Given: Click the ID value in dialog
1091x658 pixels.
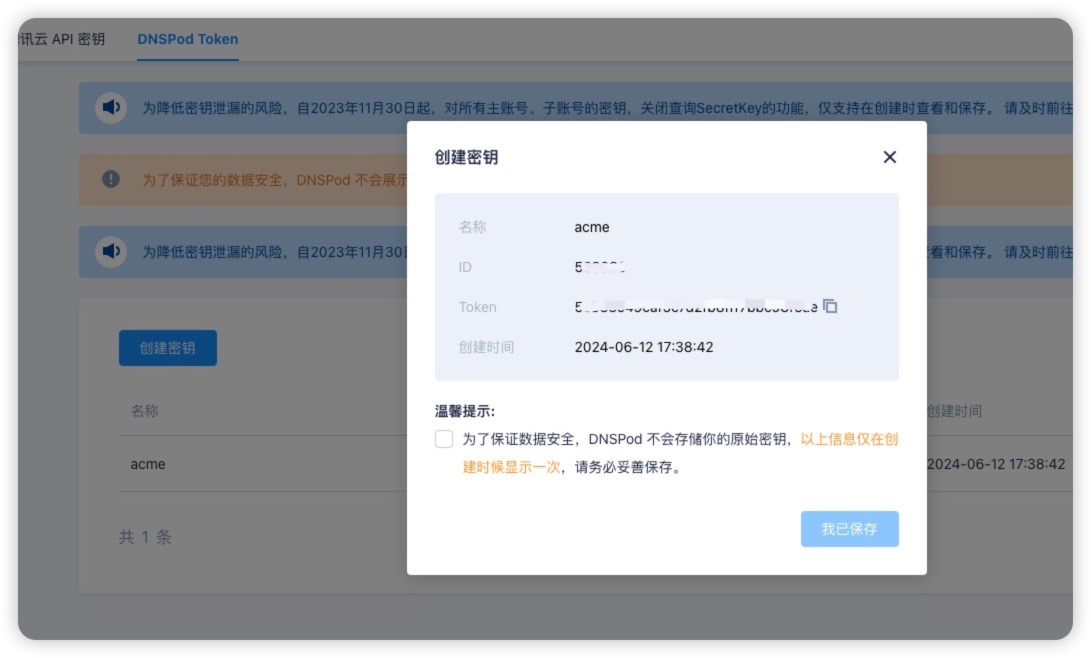Looking at the screenshot, I should point(600,267).
